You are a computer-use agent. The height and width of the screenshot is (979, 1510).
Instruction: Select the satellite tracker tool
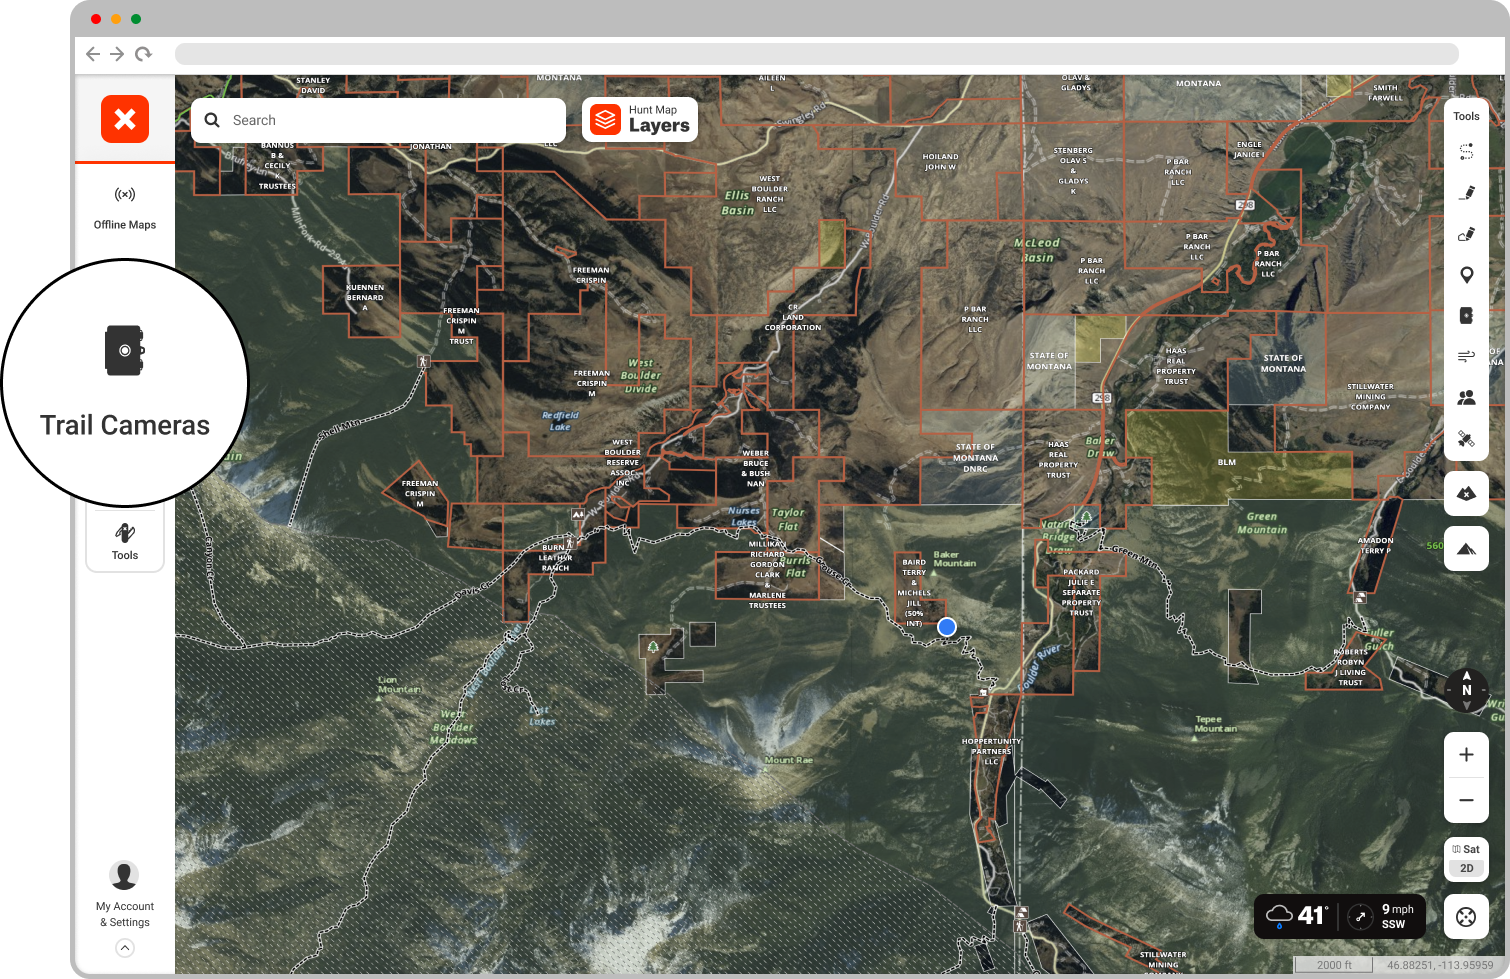pos(1466,438)
